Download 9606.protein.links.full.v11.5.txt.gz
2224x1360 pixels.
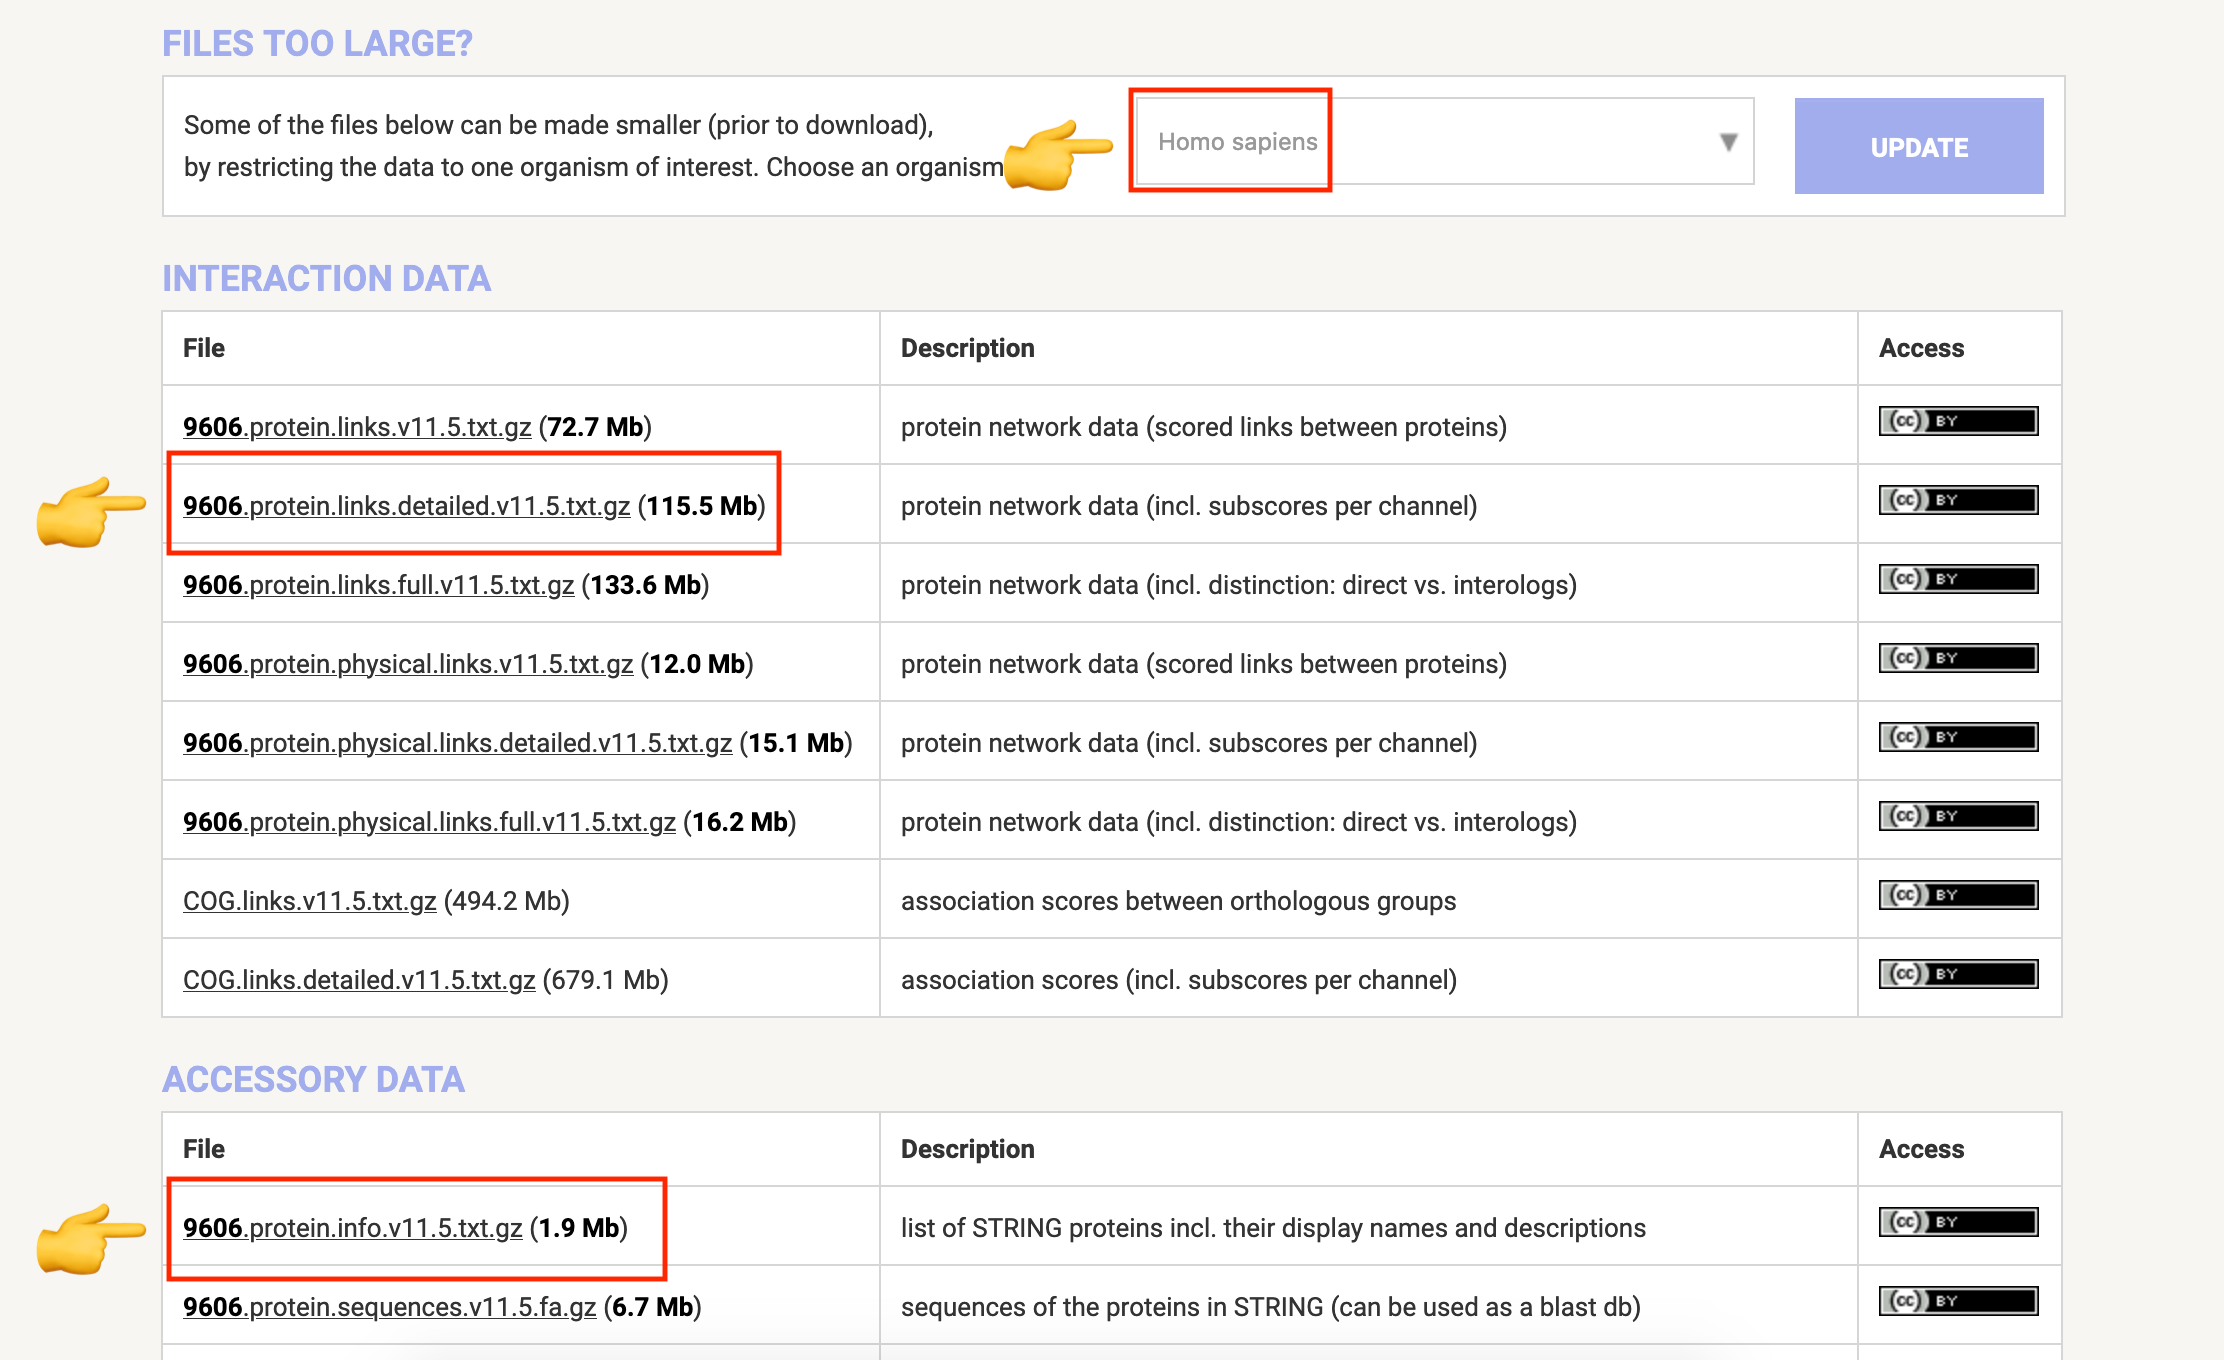point(378,585)
